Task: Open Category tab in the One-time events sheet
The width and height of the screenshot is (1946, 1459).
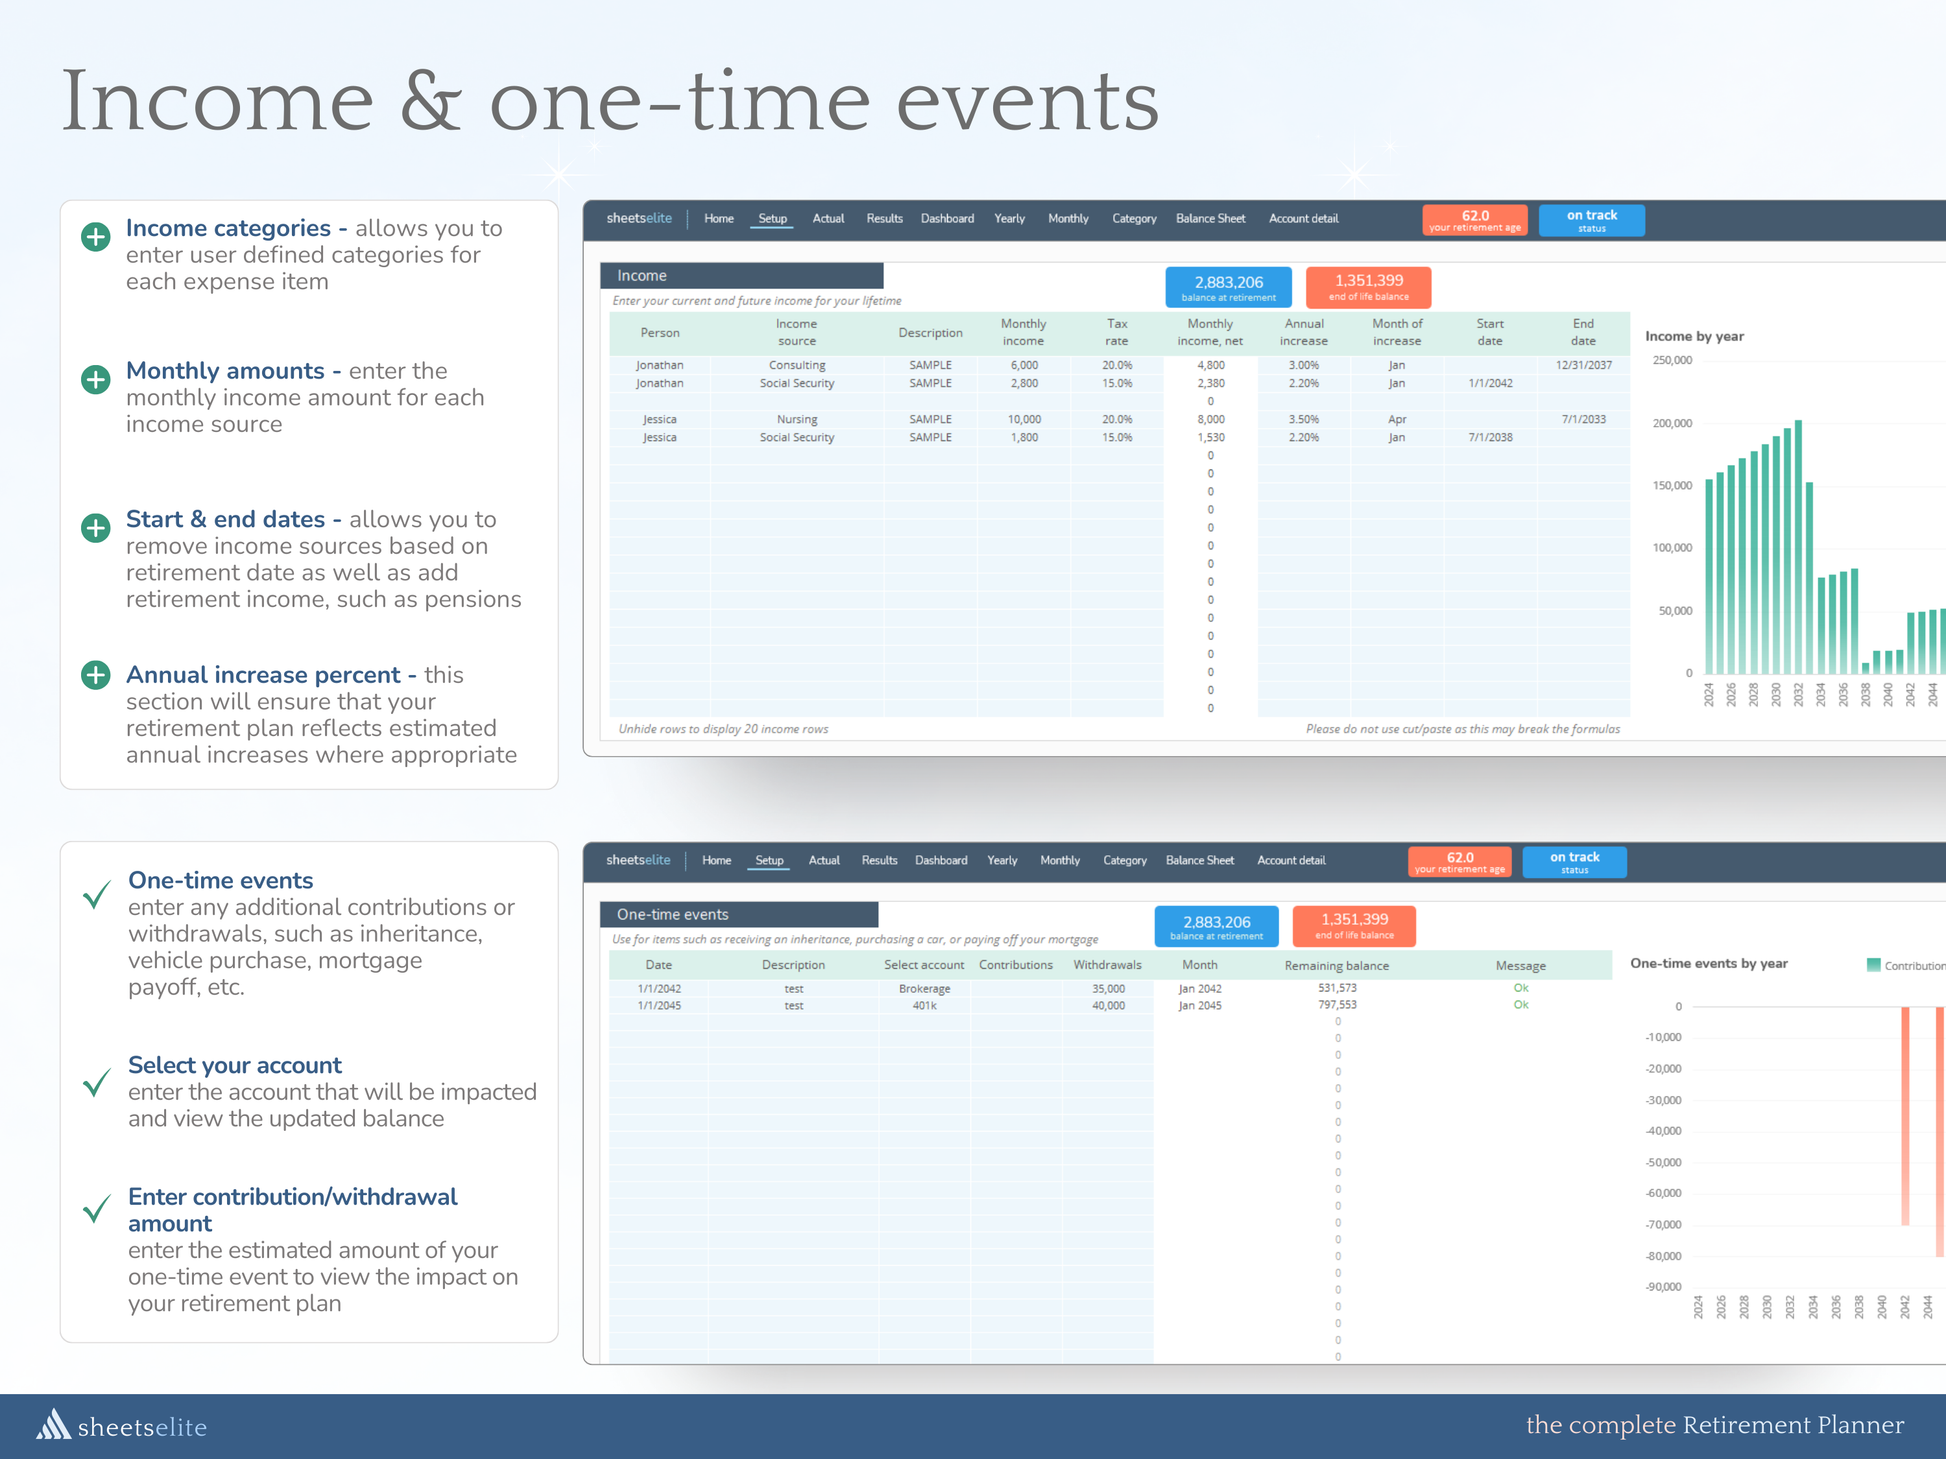Action: (1125, 860)
